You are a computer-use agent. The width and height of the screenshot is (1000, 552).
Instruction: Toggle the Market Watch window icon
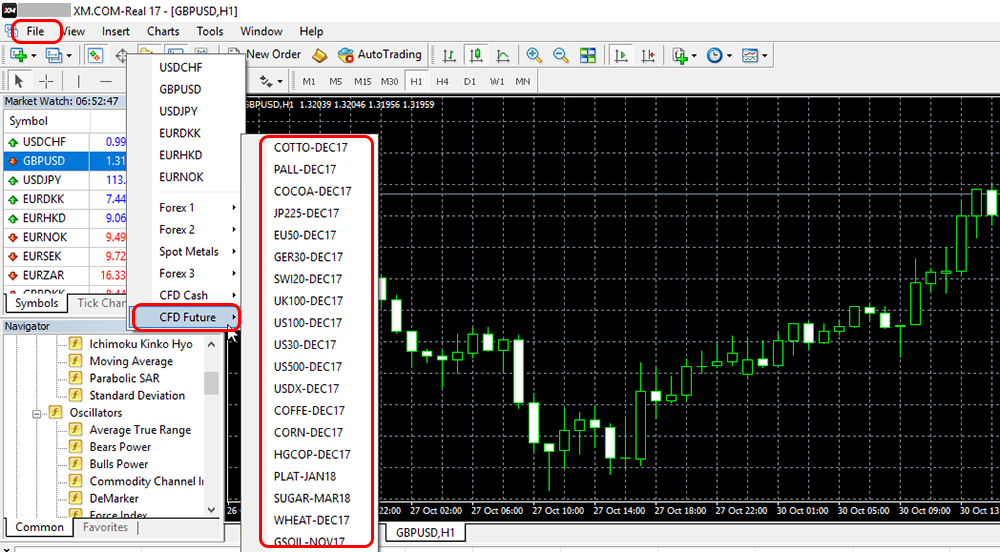click(96, 55)
